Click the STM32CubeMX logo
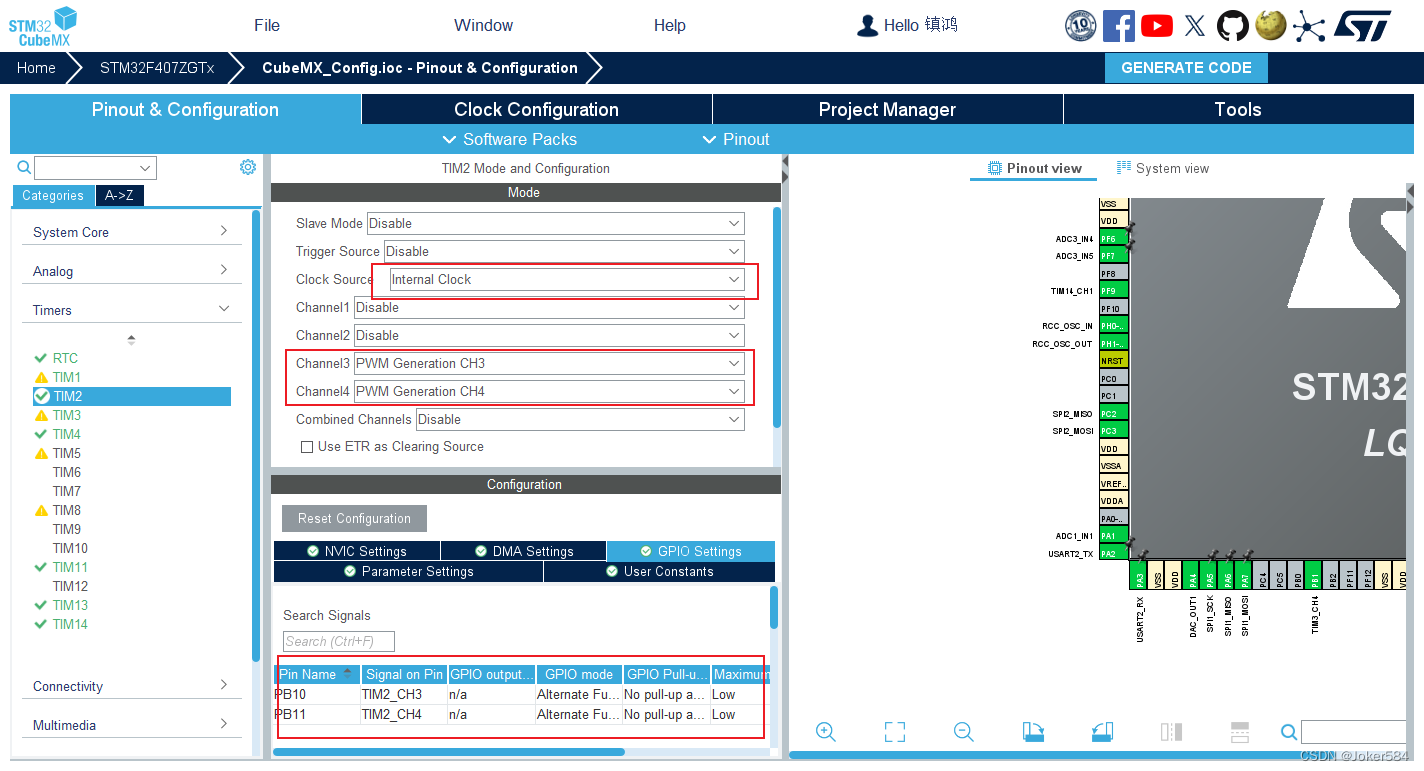The height and width of the screenshot is (771, 1424). 43,26
